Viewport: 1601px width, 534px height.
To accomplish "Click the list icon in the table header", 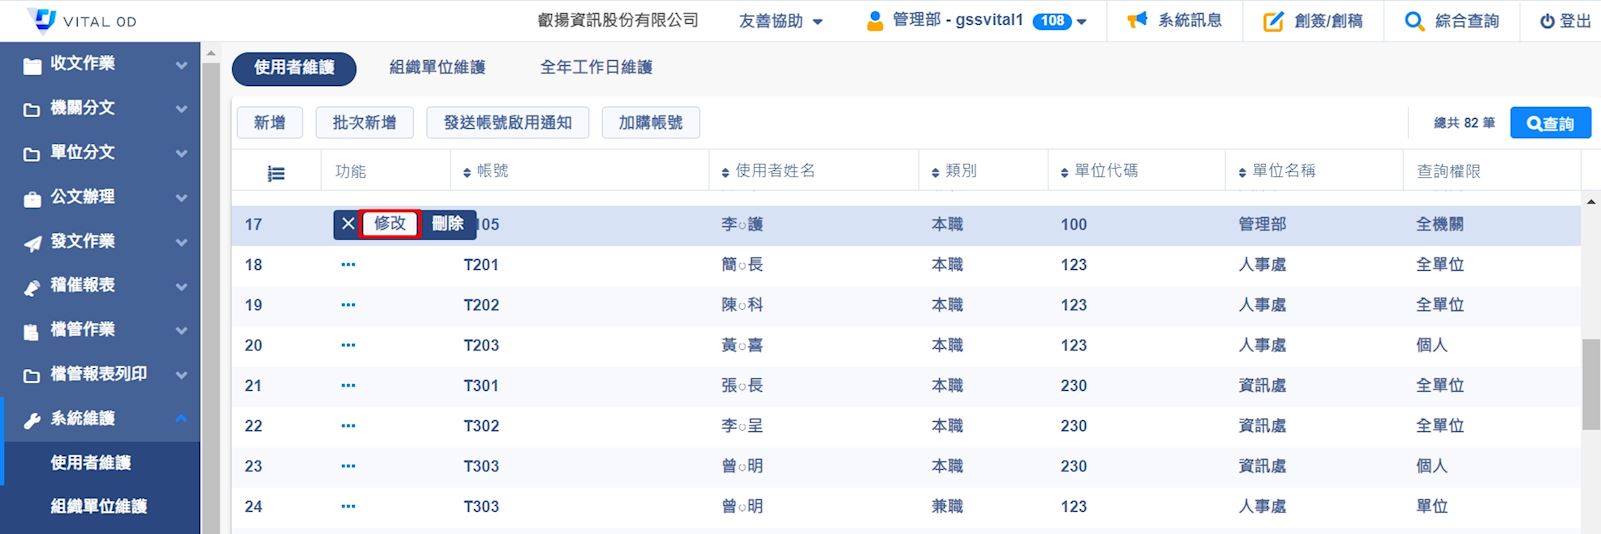I will click(276, 173).
